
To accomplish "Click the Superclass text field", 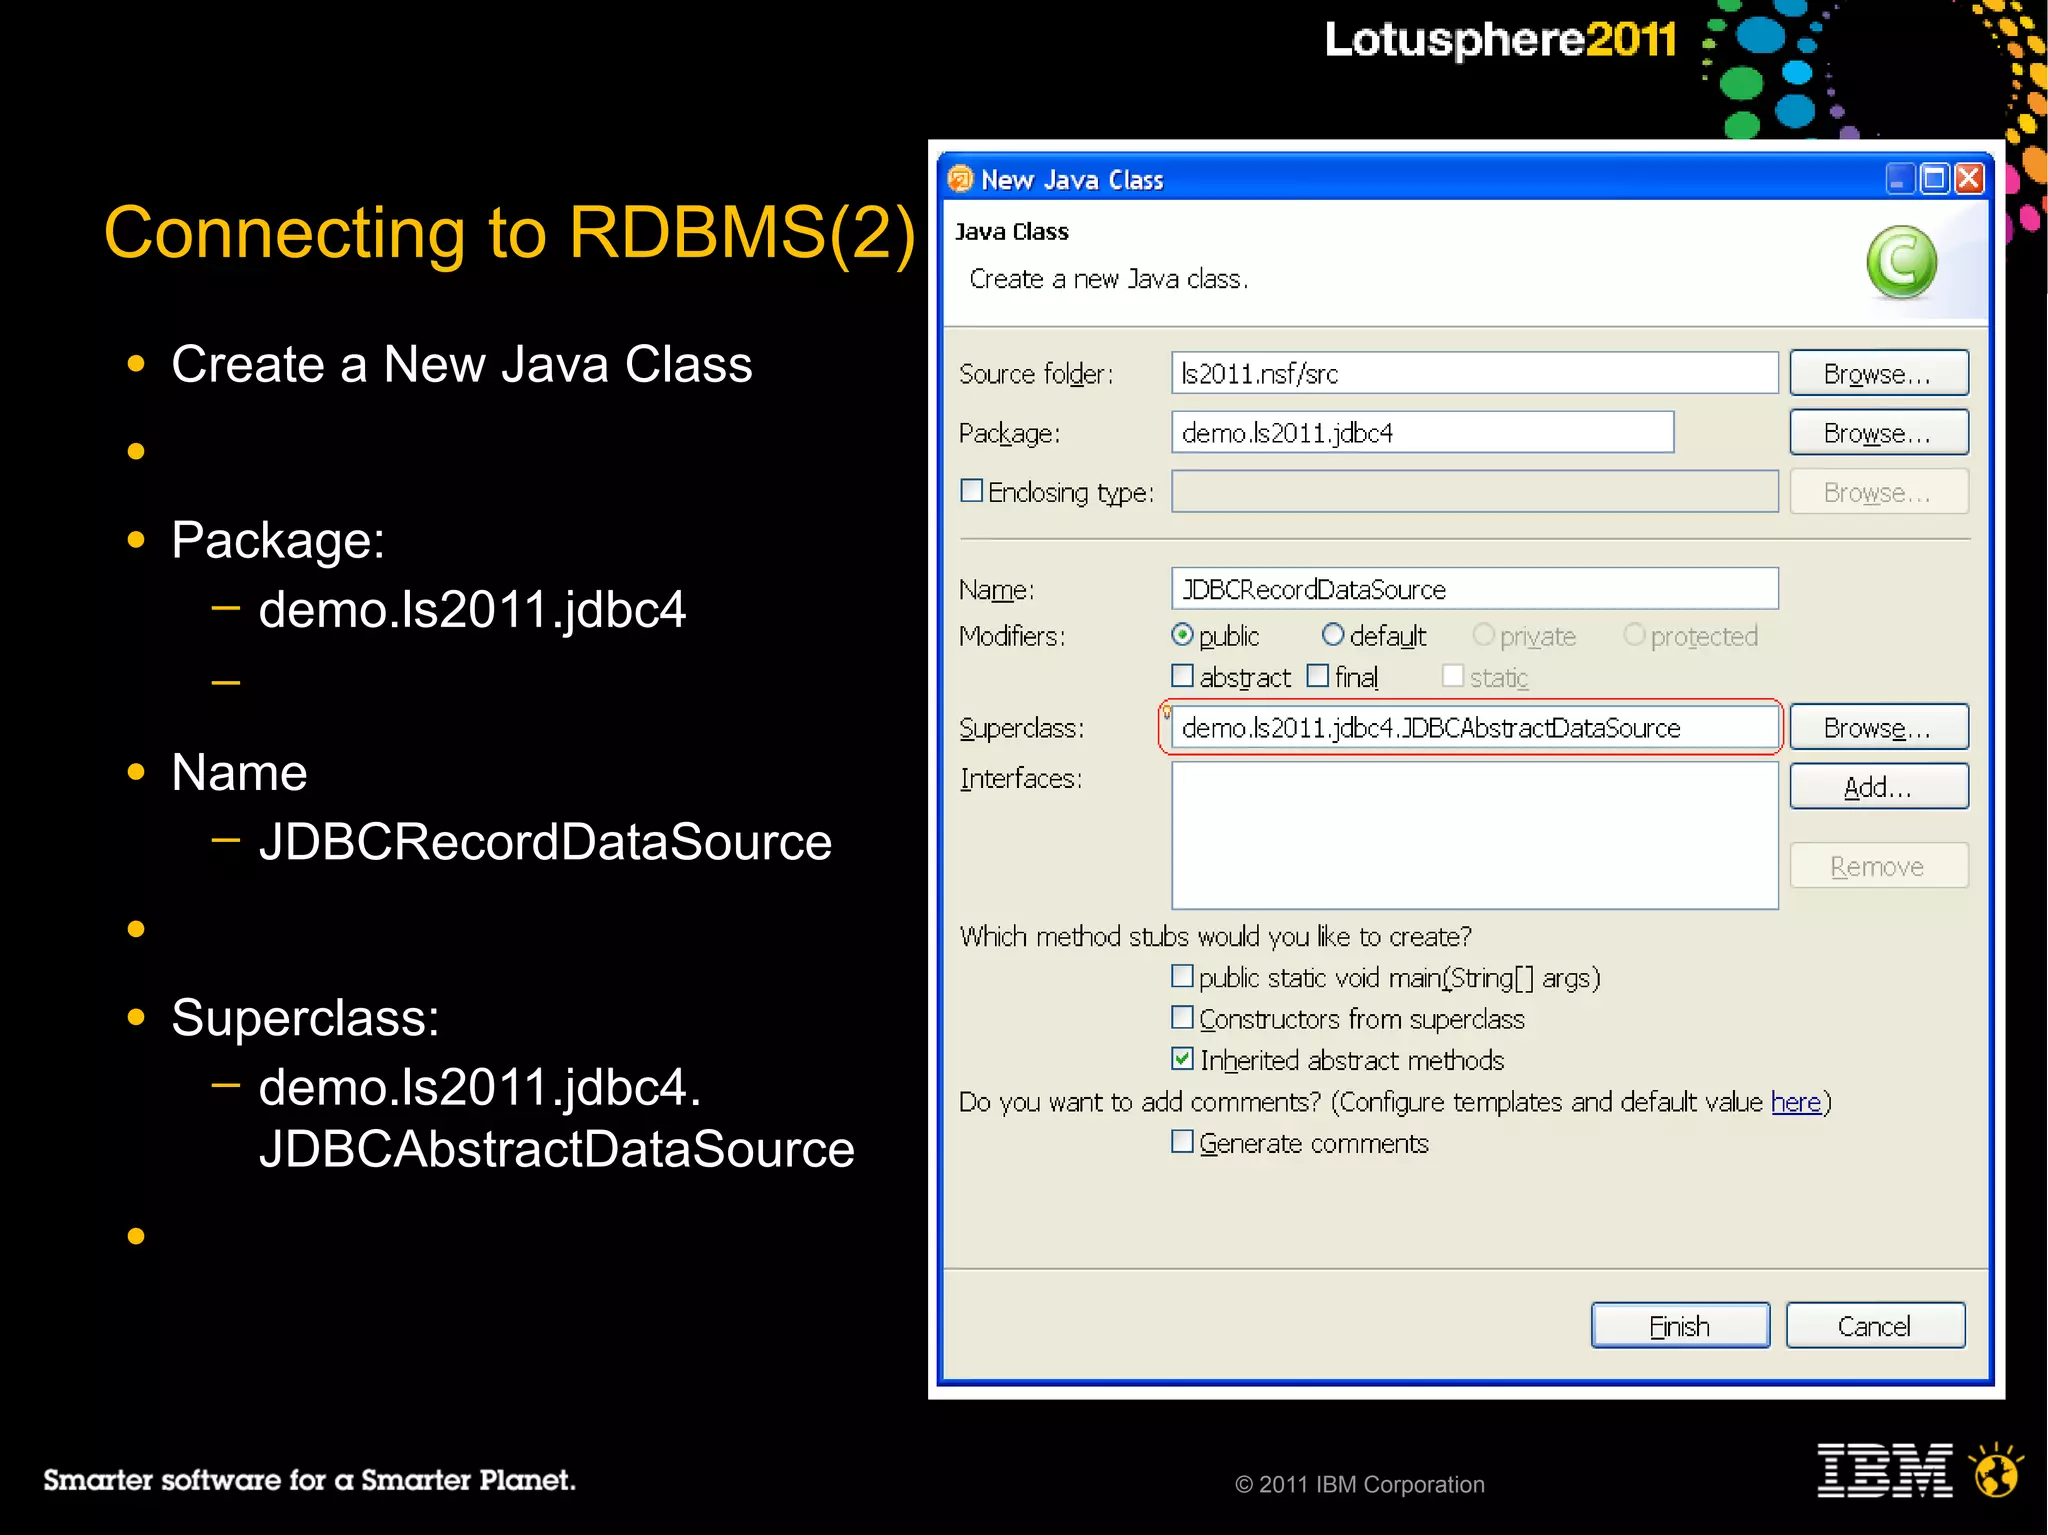I will click(1475, 727).
